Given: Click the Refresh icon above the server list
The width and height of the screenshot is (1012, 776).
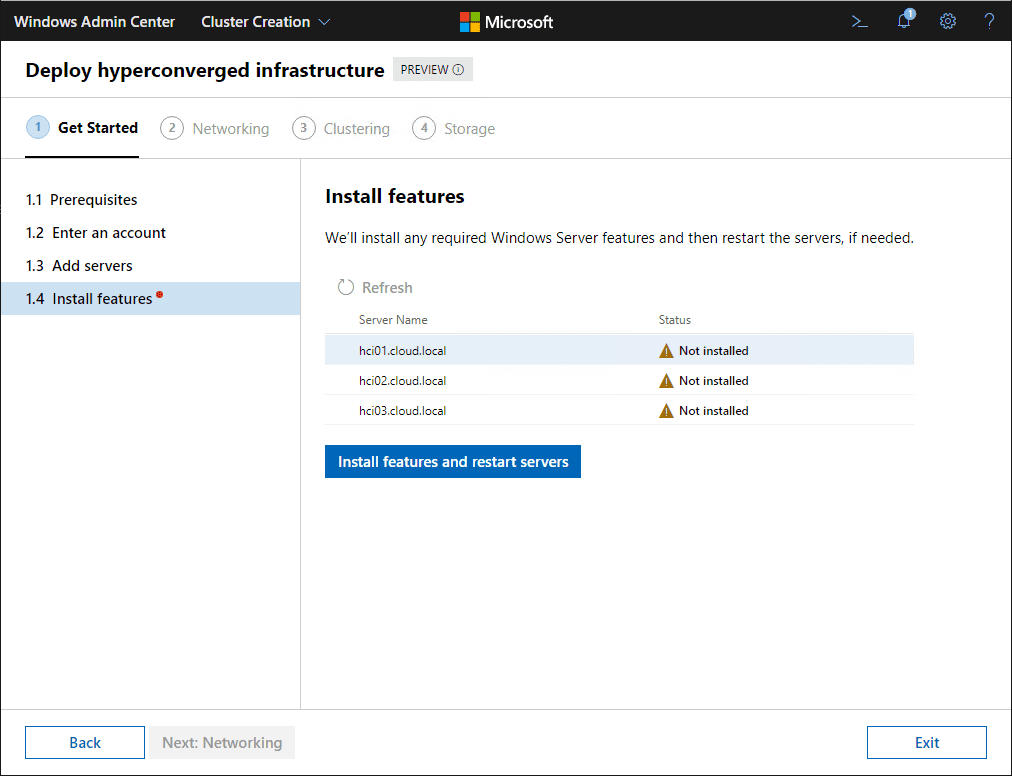Looking at the screenshot, I should point(346,288).
